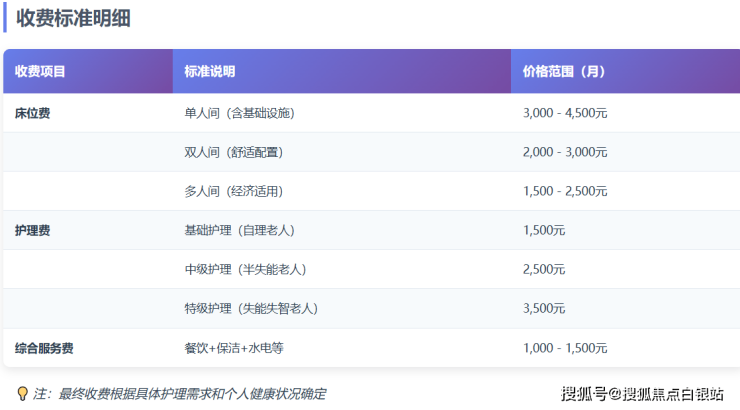The image size is (740, 410).
Task: Select the 标准说明 column header
Action: (x=209, y=72)
